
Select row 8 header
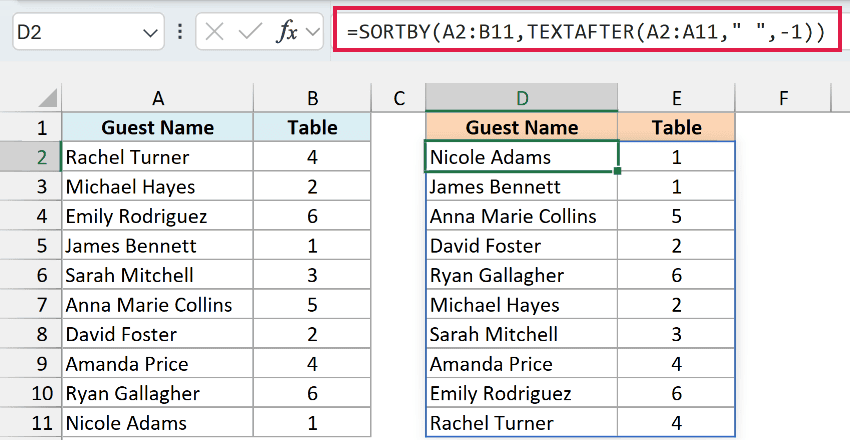(x=31, y=334)
